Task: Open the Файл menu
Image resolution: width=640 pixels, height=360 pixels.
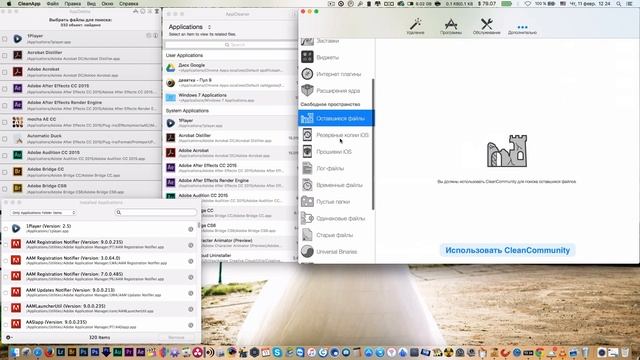Action: coord(53,4)
